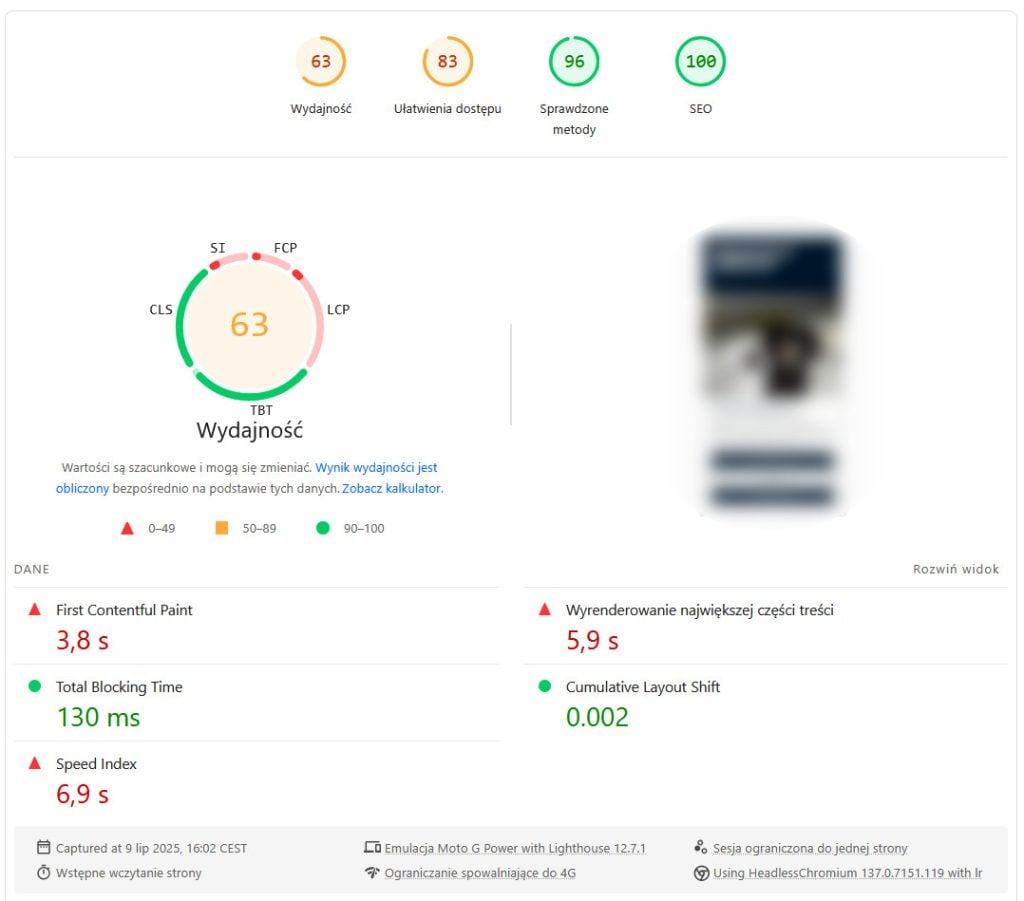Click the red triangle beside Wyrenderowanie największej części treści
This screenshot has width=1024, height=901.
(x=545, y=609)
